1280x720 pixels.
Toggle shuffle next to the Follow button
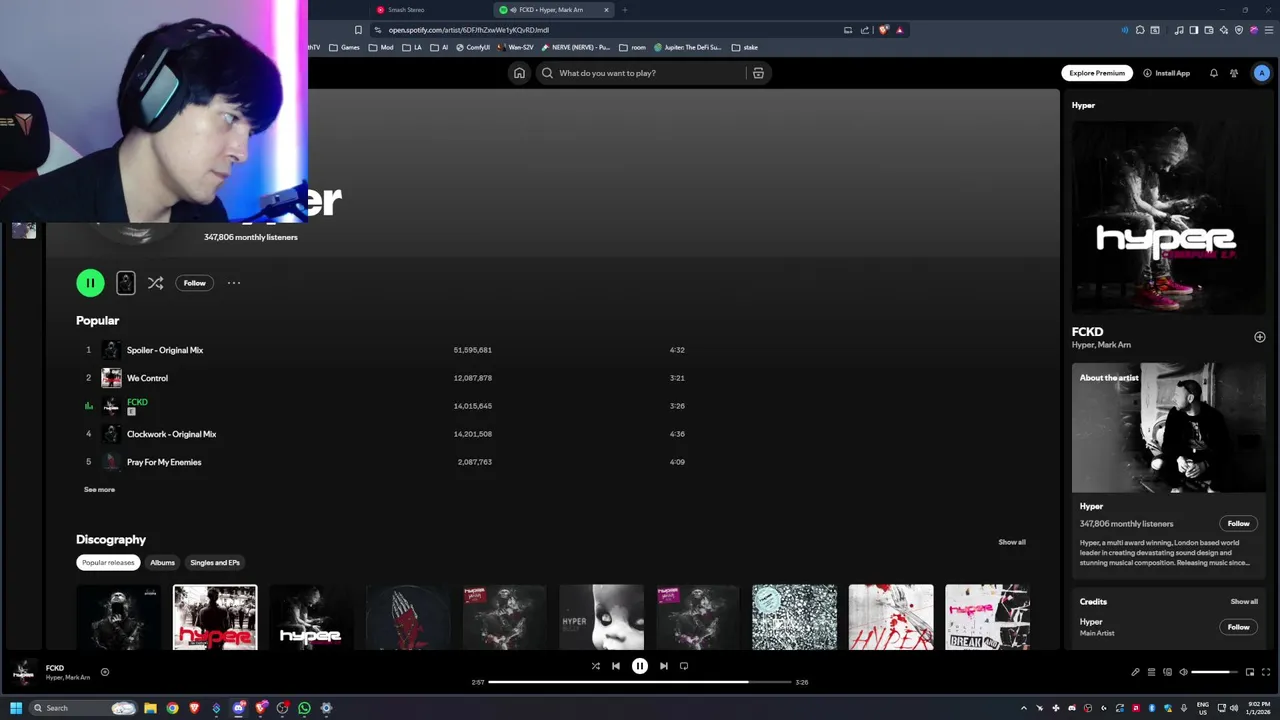(155, 283)
